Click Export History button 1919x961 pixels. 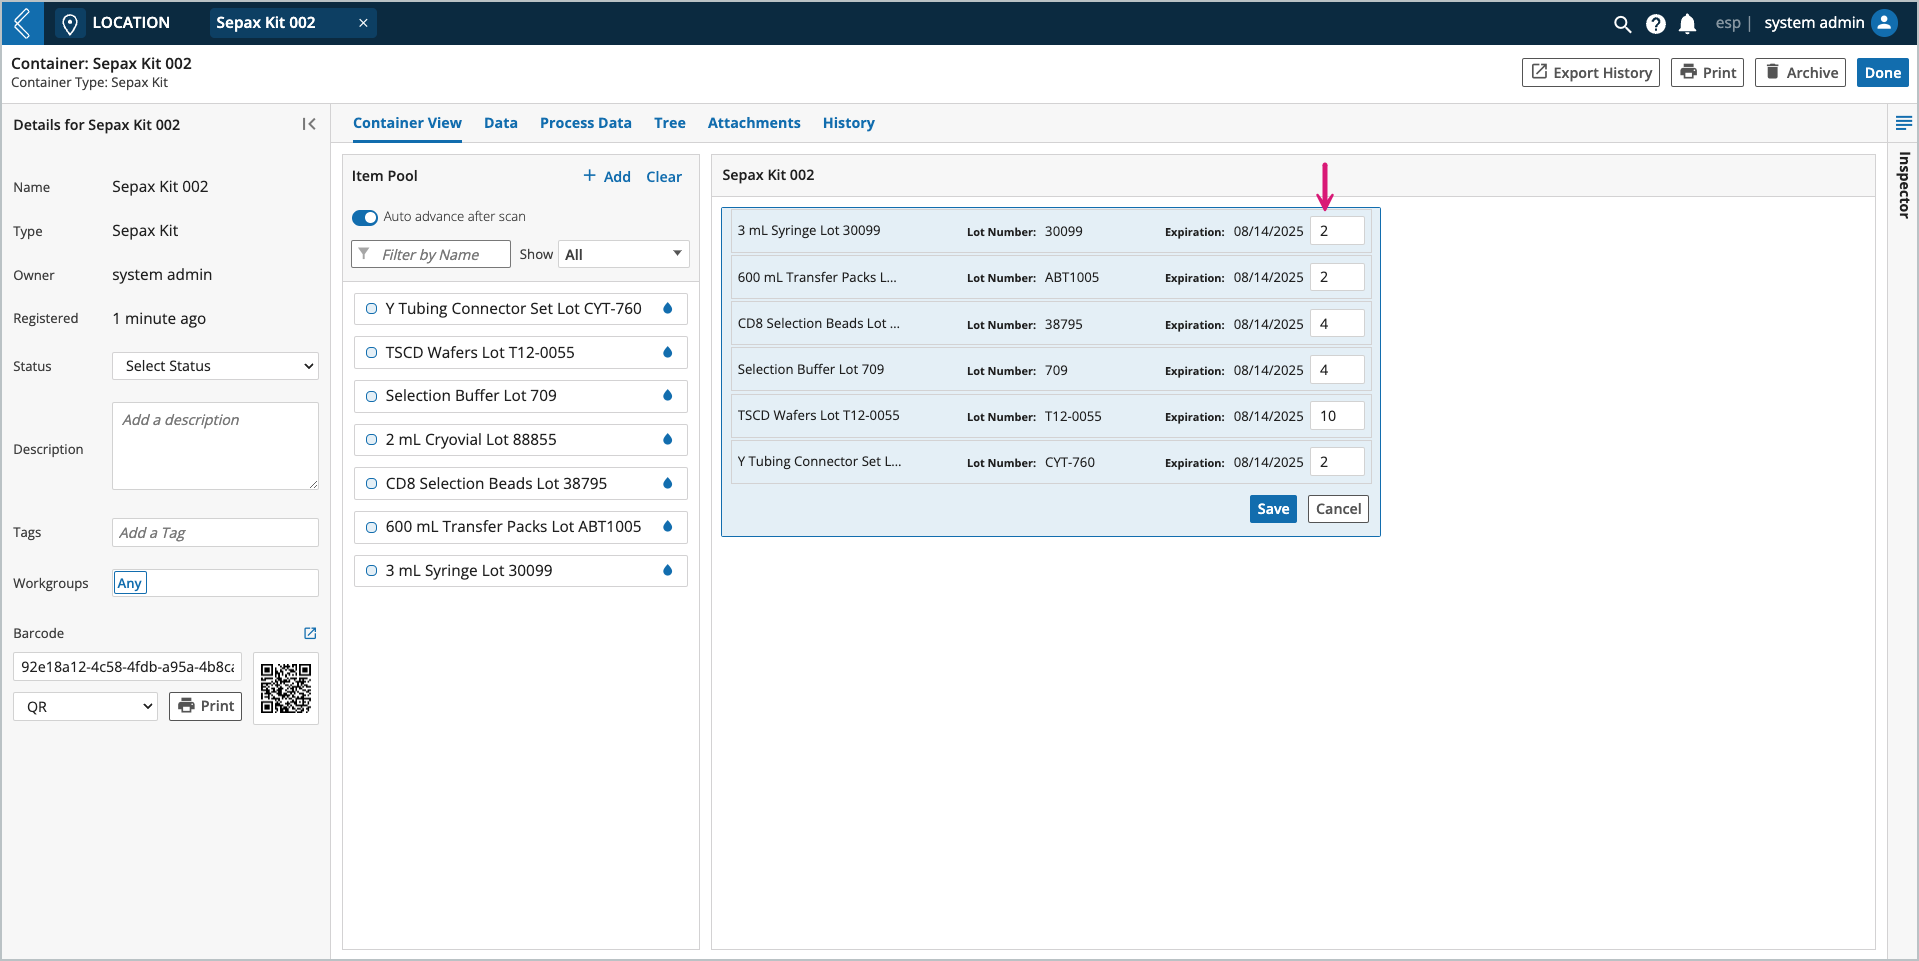point(1590,72)
